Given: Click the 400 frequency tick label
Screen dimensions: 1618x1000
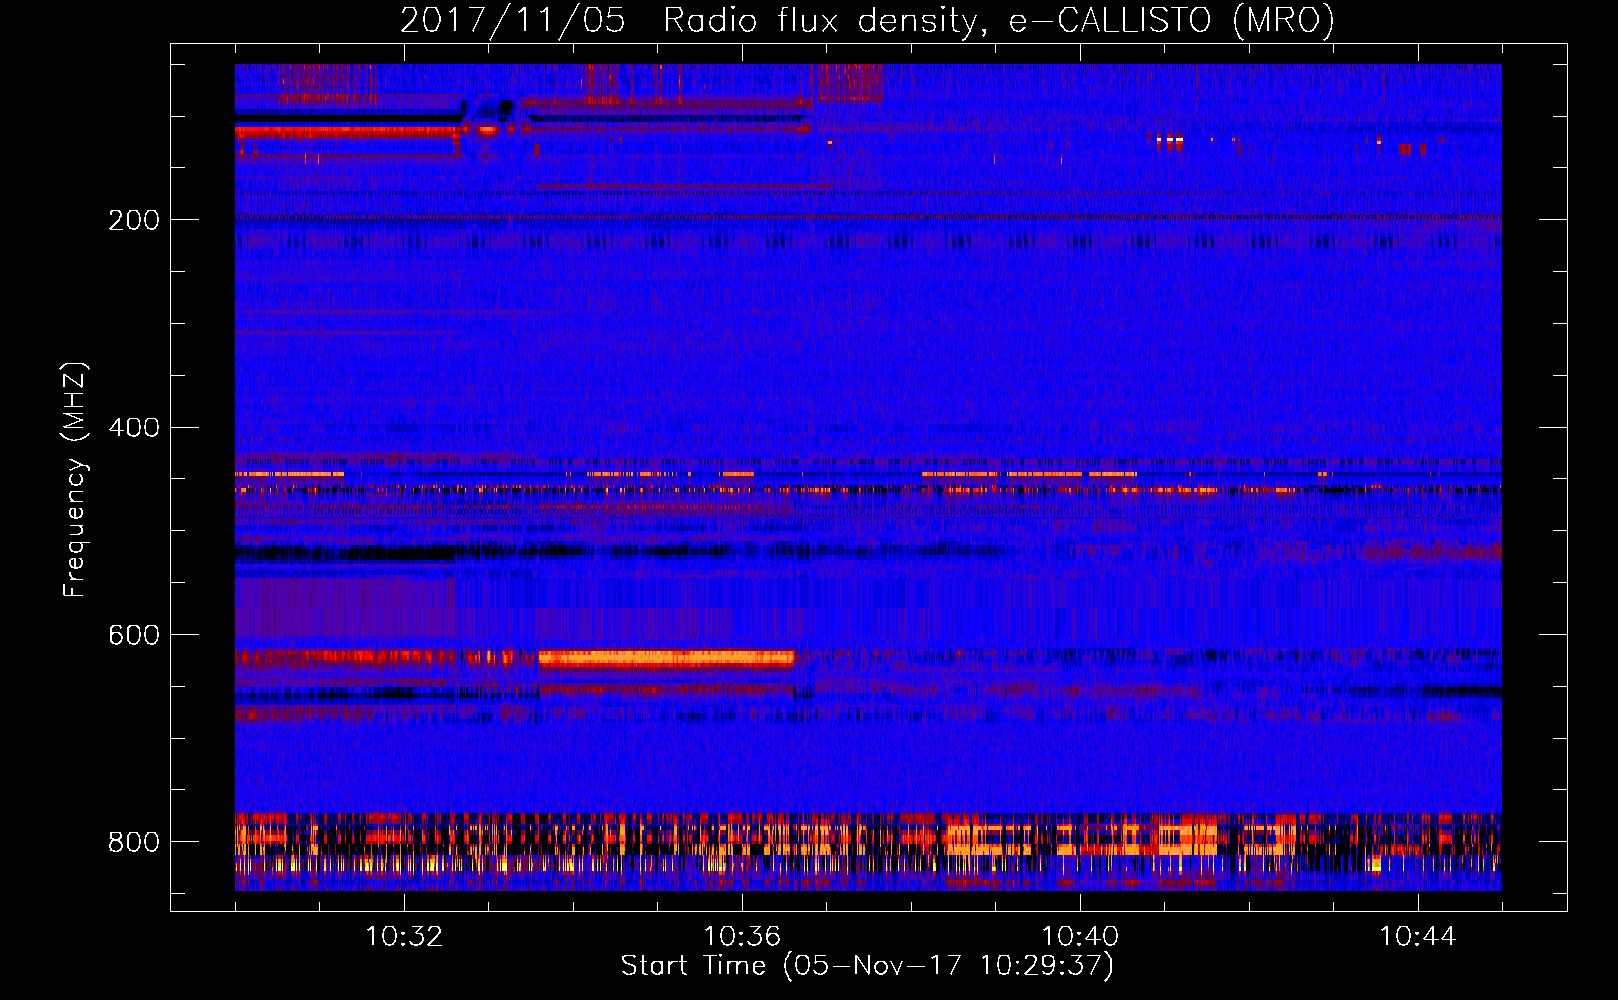Looking at the screenshot, I should click(134, 428).
